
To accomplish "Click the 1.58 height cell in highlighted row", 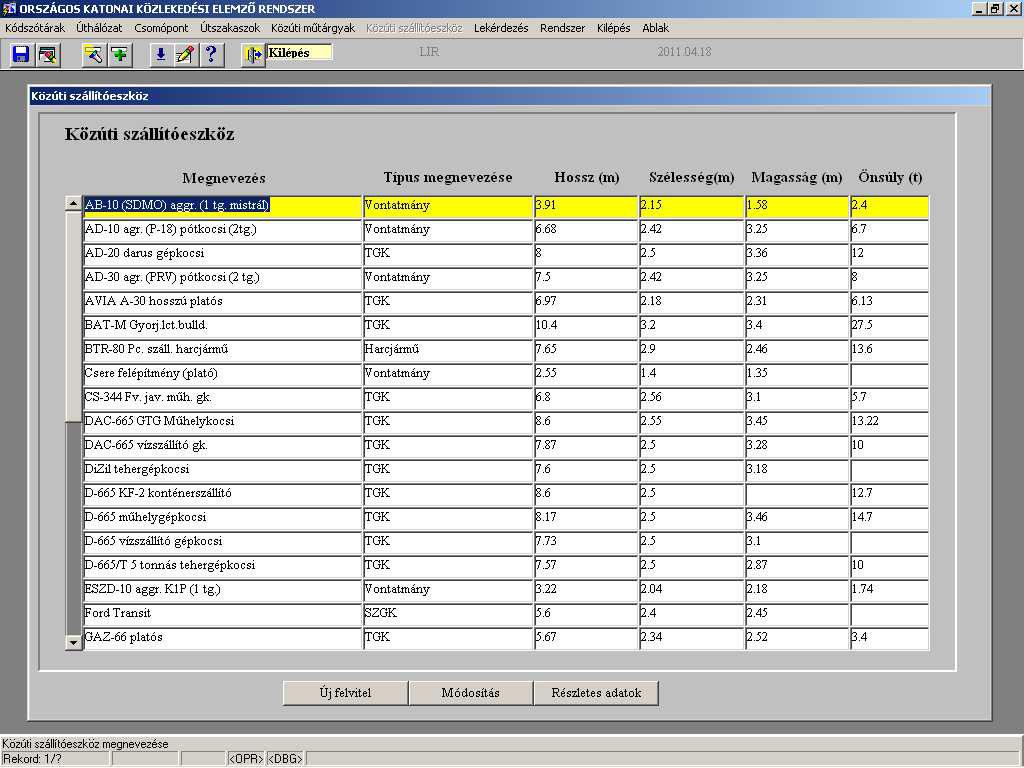I will [x=797, y=206].
